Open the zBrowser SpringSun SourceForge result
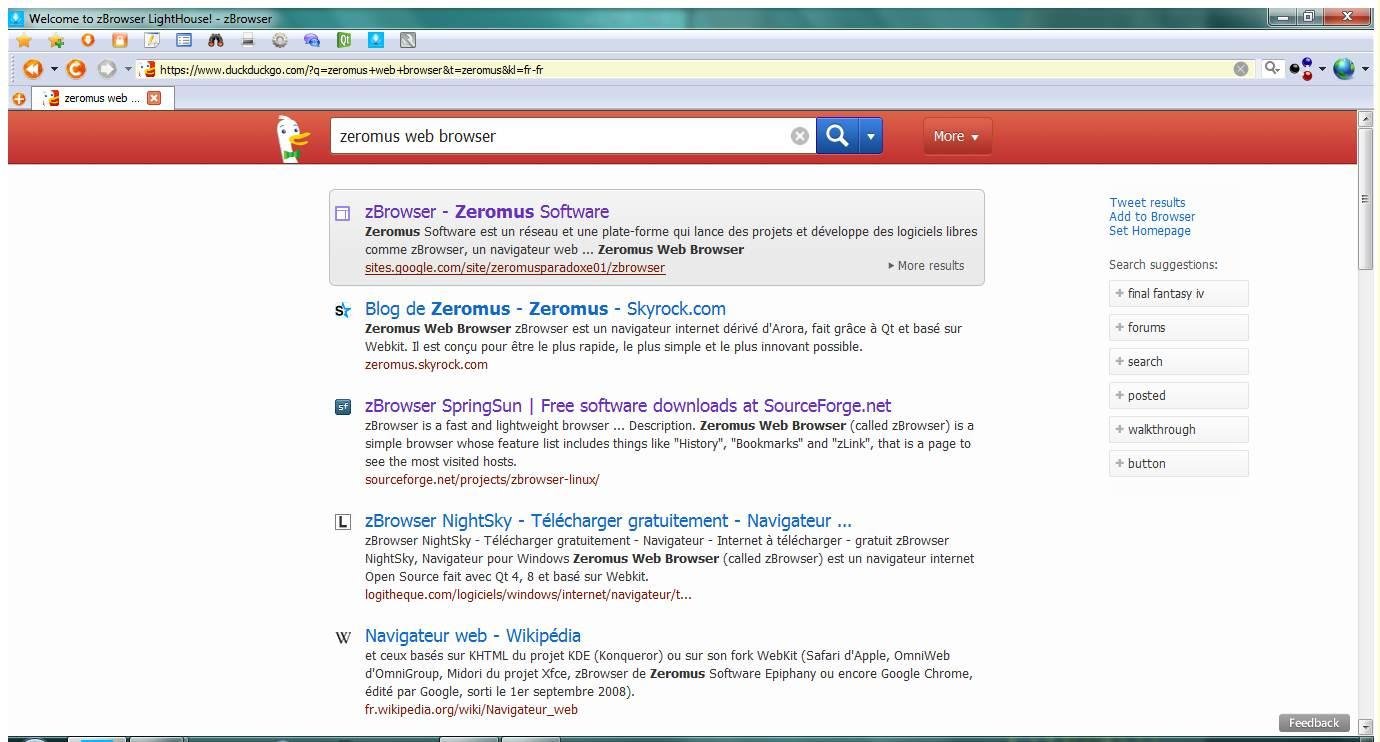 click(627, 406)
